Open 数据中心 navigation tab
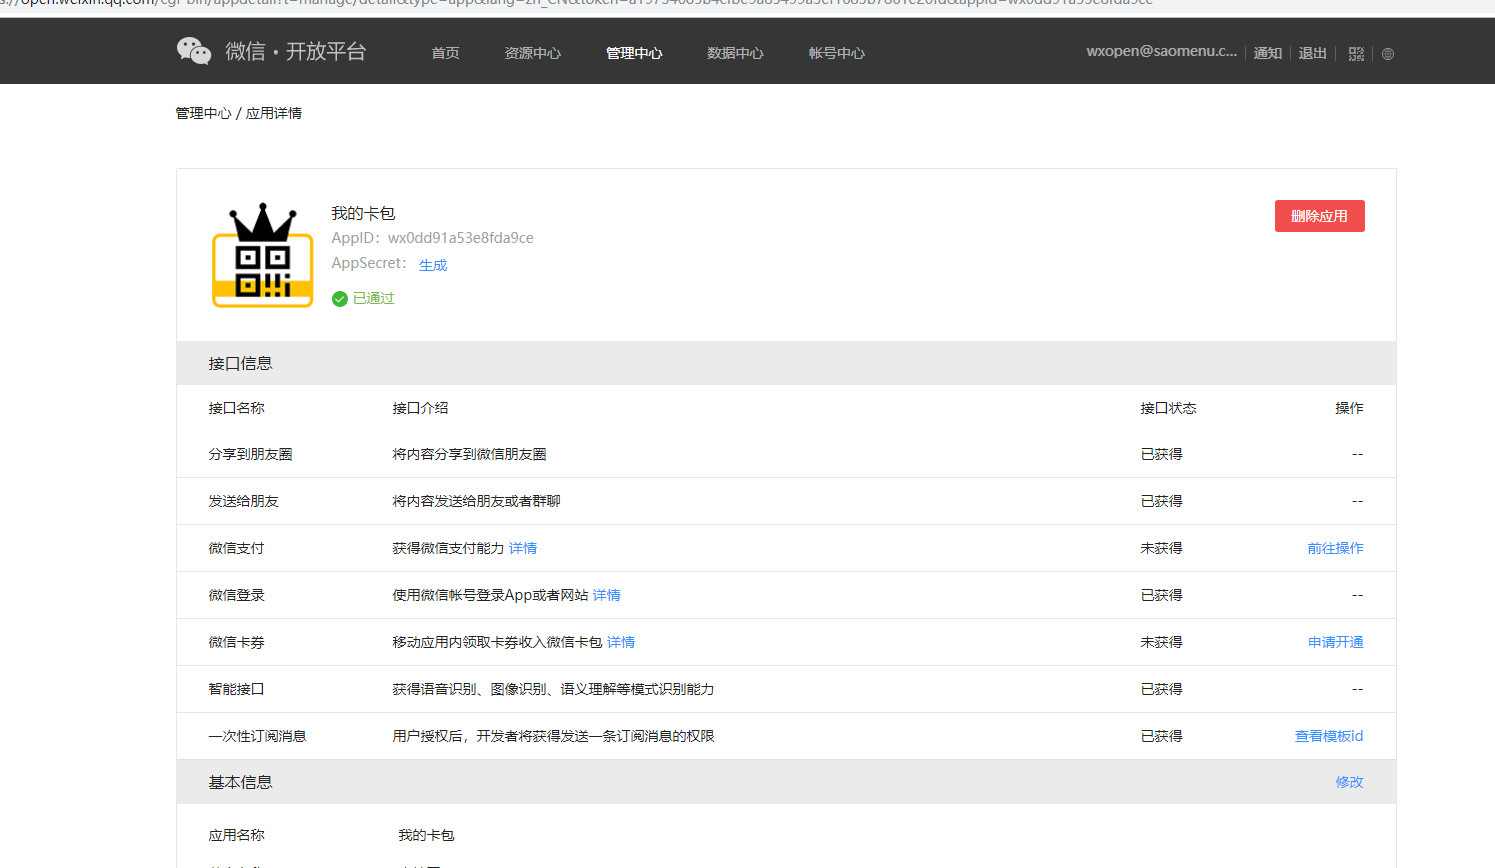This screenshot has height=868, width=1495. [735, 53]
